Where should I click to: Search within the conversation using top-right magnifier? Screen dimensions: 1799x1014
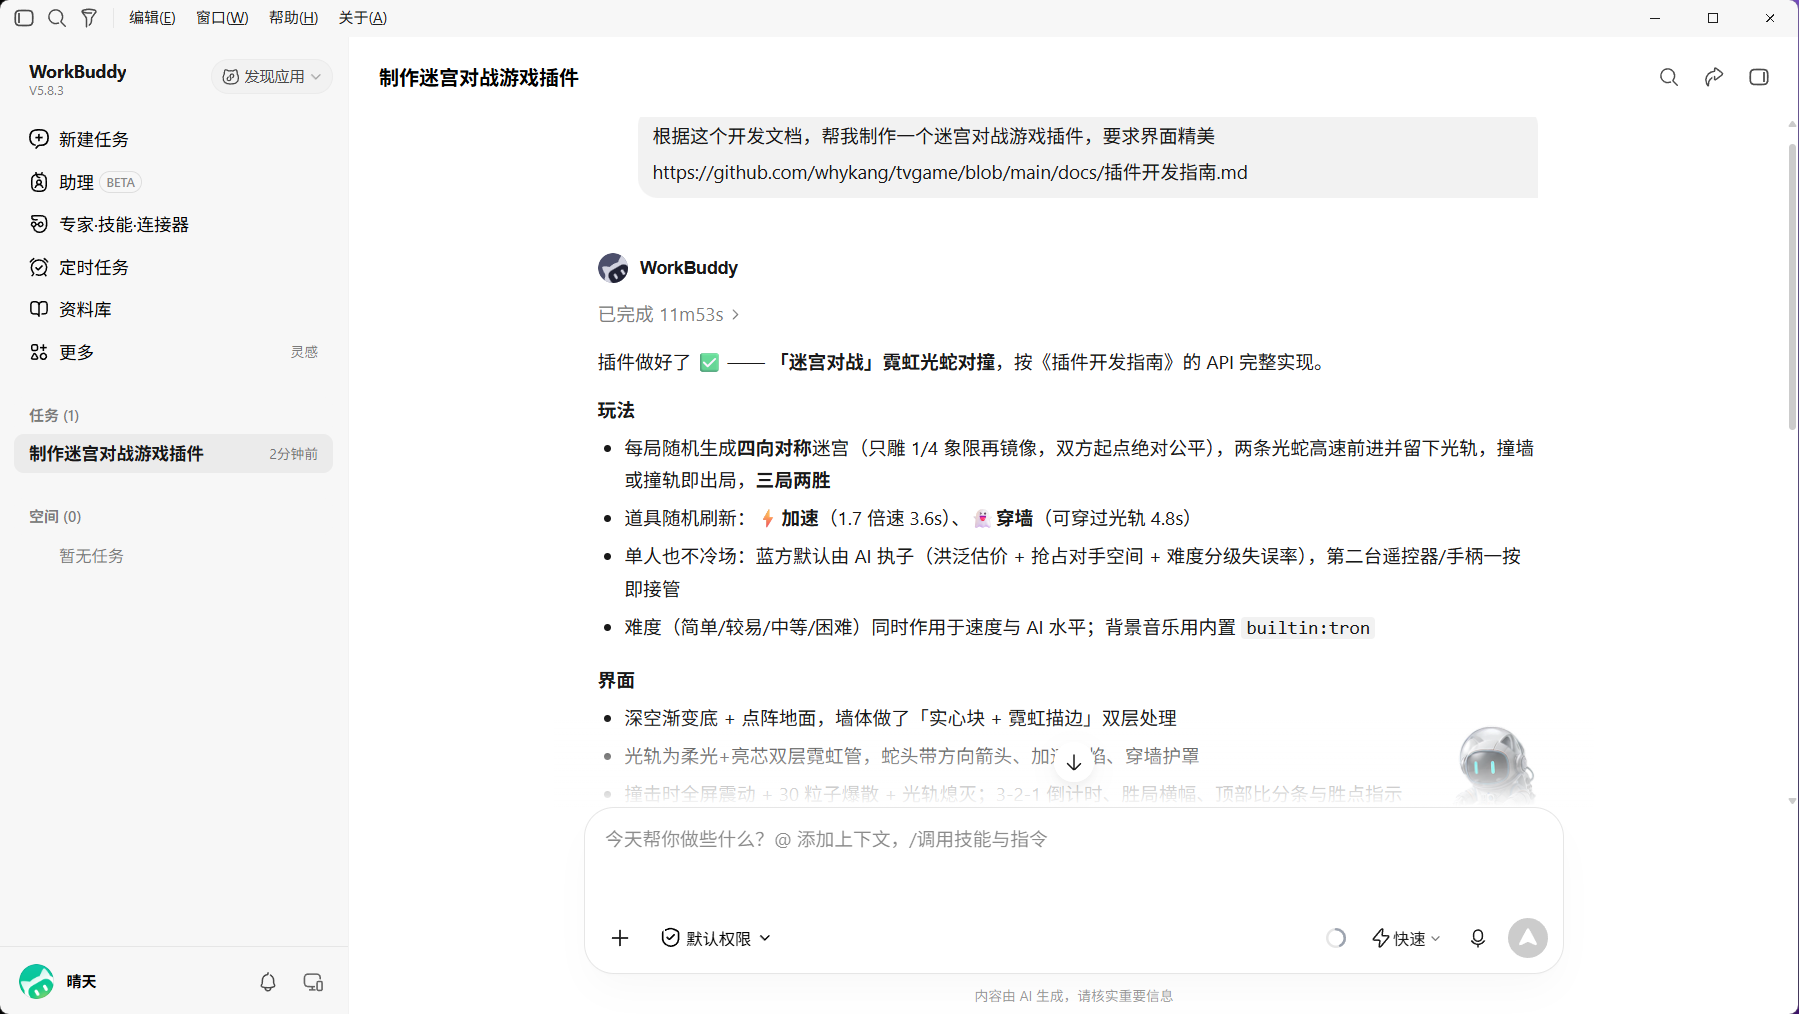[x=1669, y=77]
